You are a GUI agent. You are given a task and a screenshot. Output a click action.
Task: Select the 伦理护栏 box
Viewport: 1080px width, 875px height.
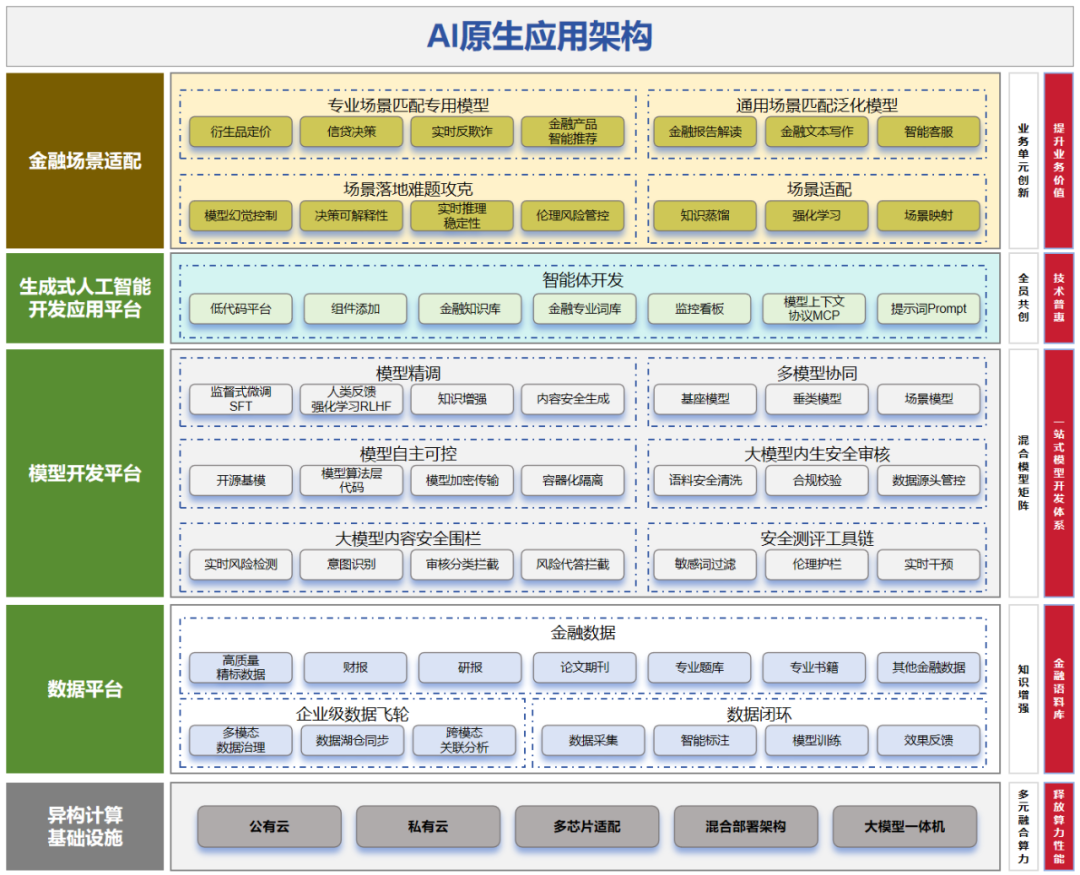click(x=817, y=564)
